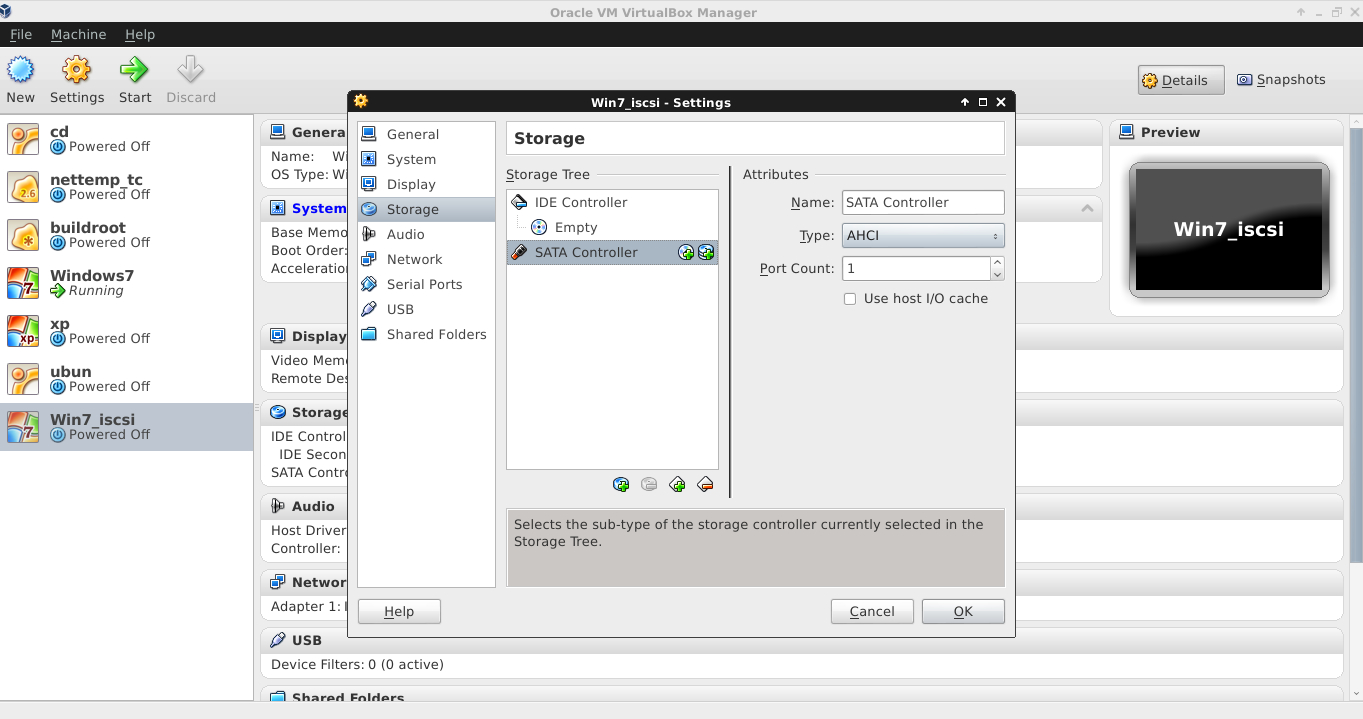Image resolution: width=1363 pixels, height=719 pixels.
Task: Open General category in the settings dialog sidebar
Action: click(x=426, y=134)
